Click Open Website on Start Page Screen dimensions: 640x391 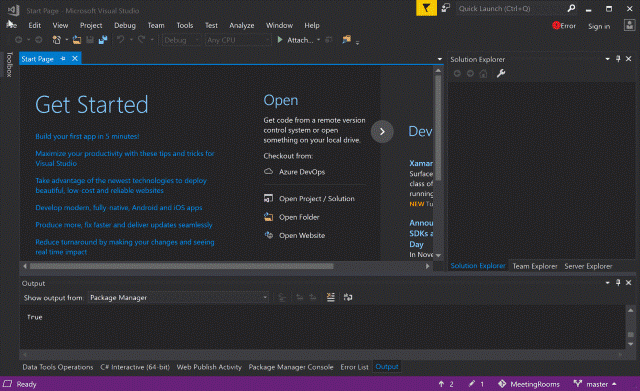click(295, 235)
